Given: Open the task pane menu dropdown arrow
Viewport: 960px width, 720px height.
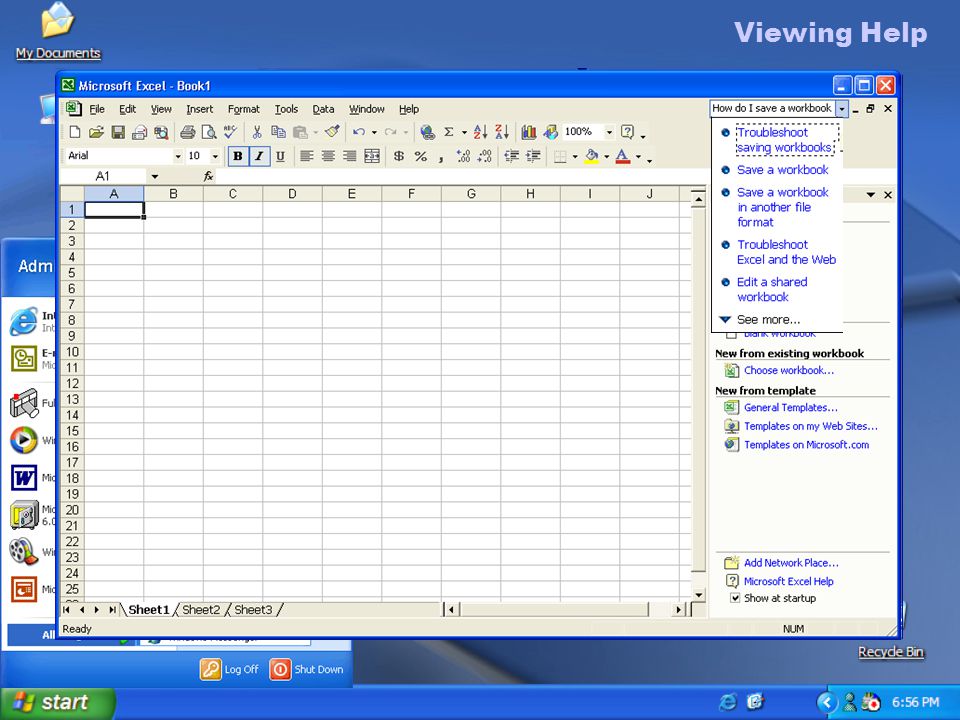Looking at the screenshot, I should pyautogui.click(x=871, y=195).
